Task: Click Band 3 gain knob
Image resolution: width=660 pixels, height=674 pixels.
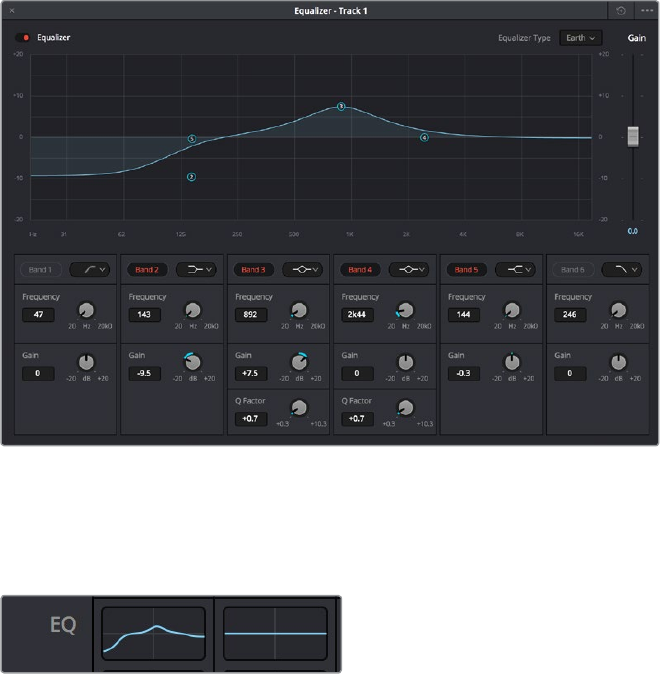Action: (299, 362)
